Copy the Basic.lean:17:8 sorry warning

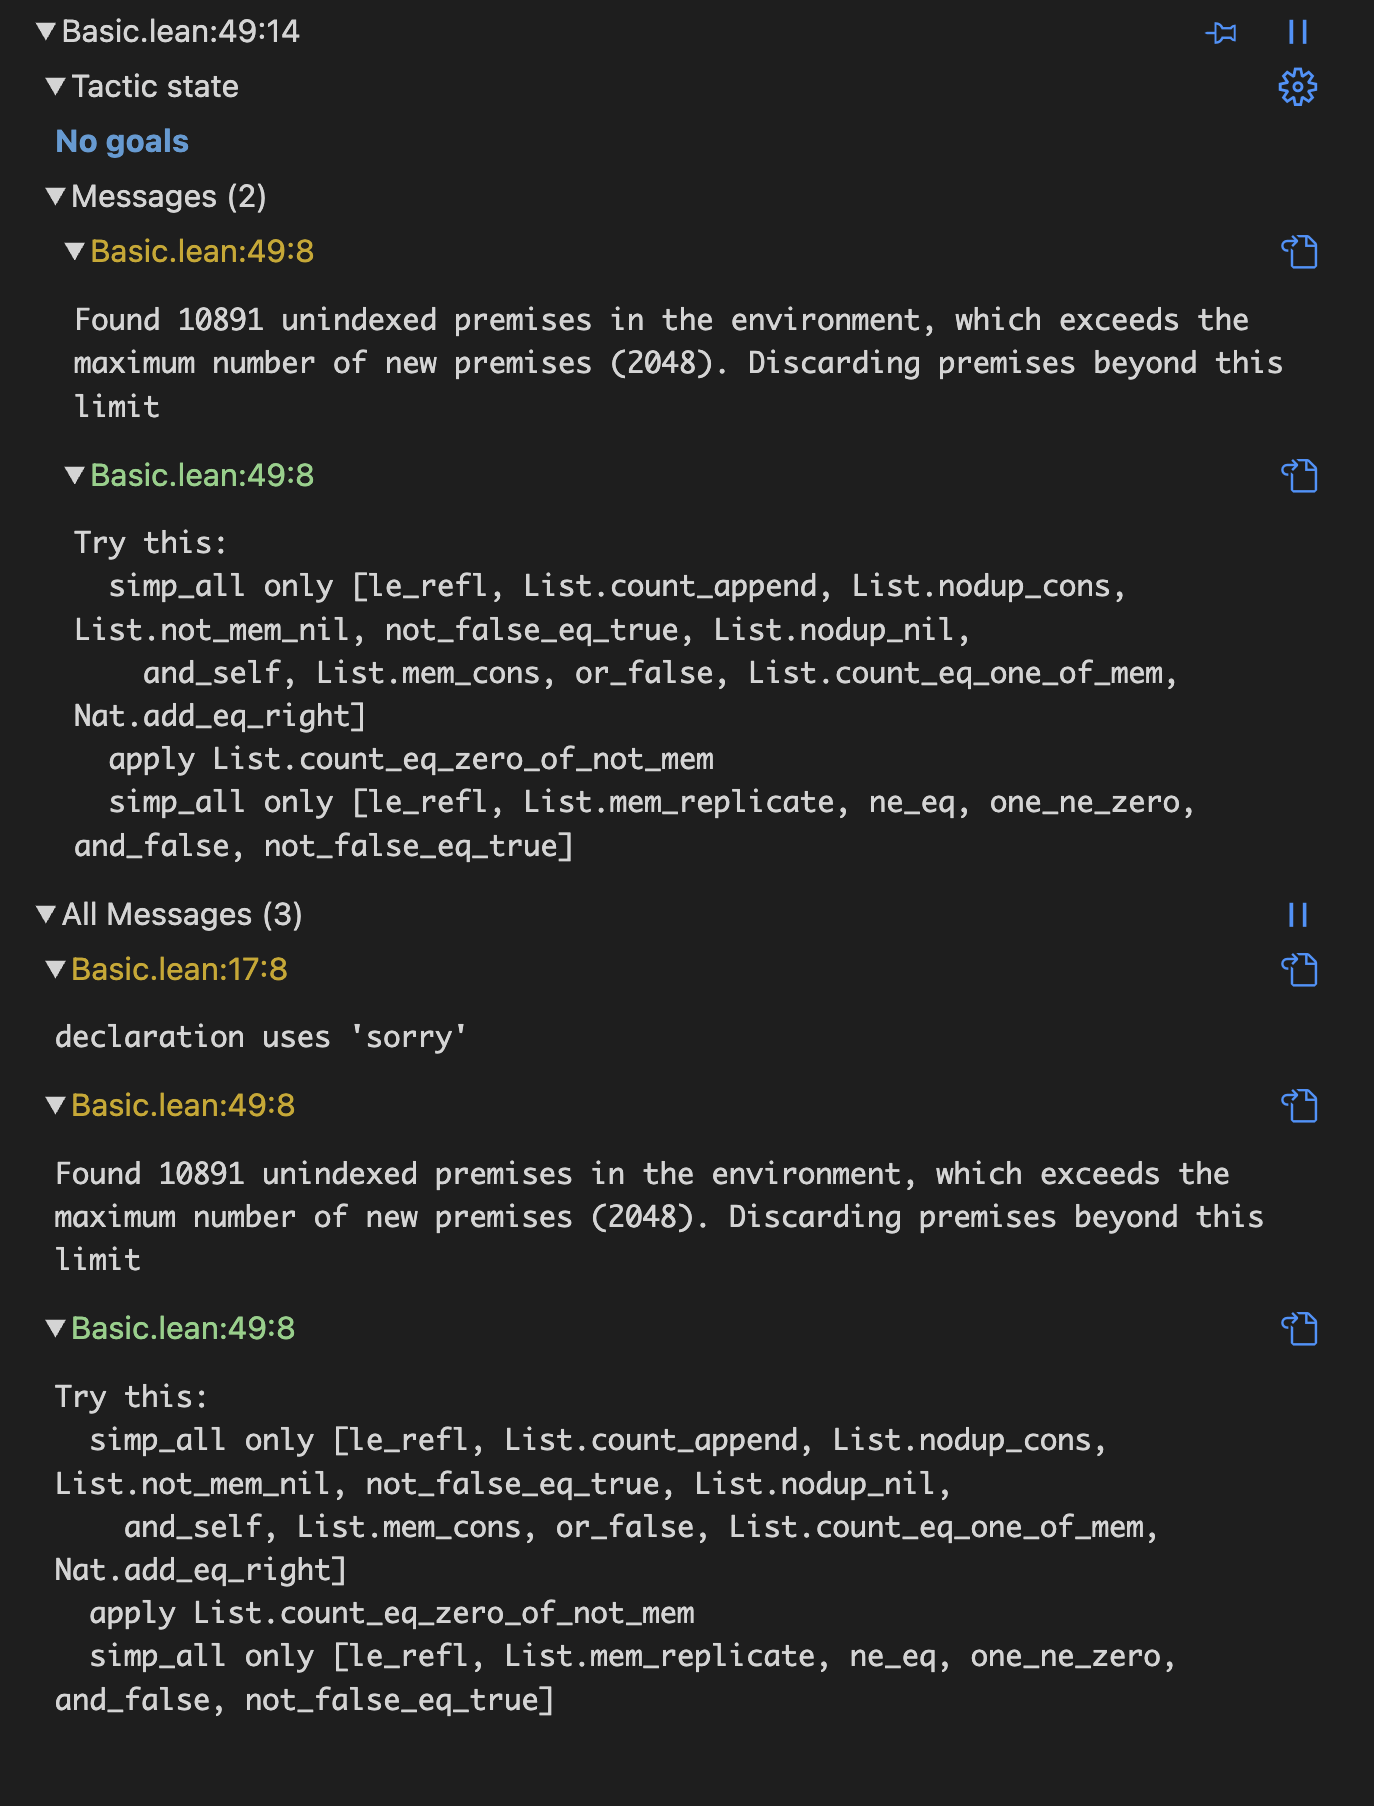point(1299,970)
